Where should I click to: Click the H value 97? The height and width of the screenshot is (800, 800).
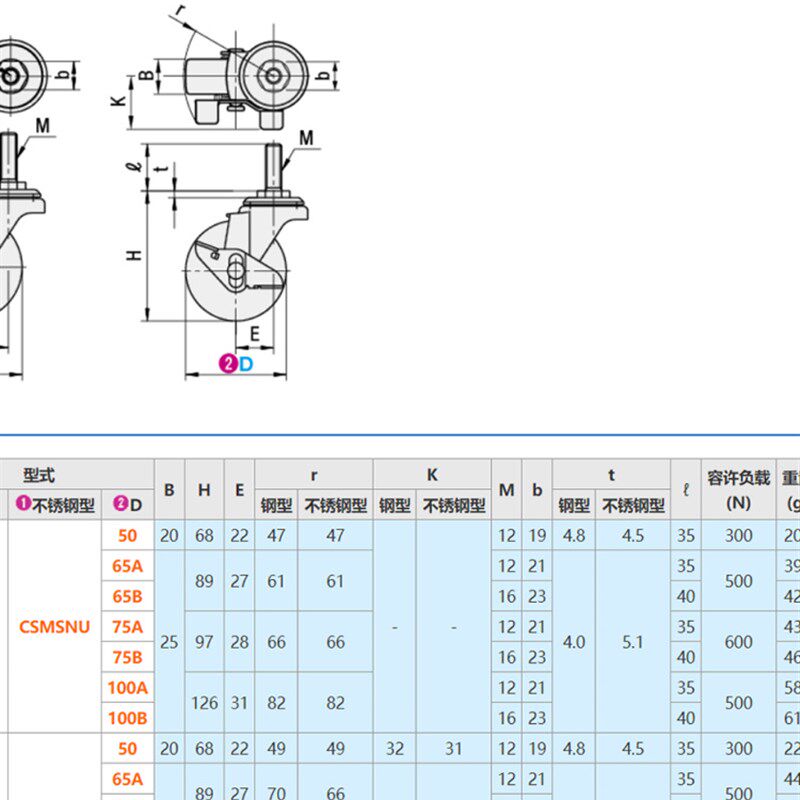coord(204,642)
